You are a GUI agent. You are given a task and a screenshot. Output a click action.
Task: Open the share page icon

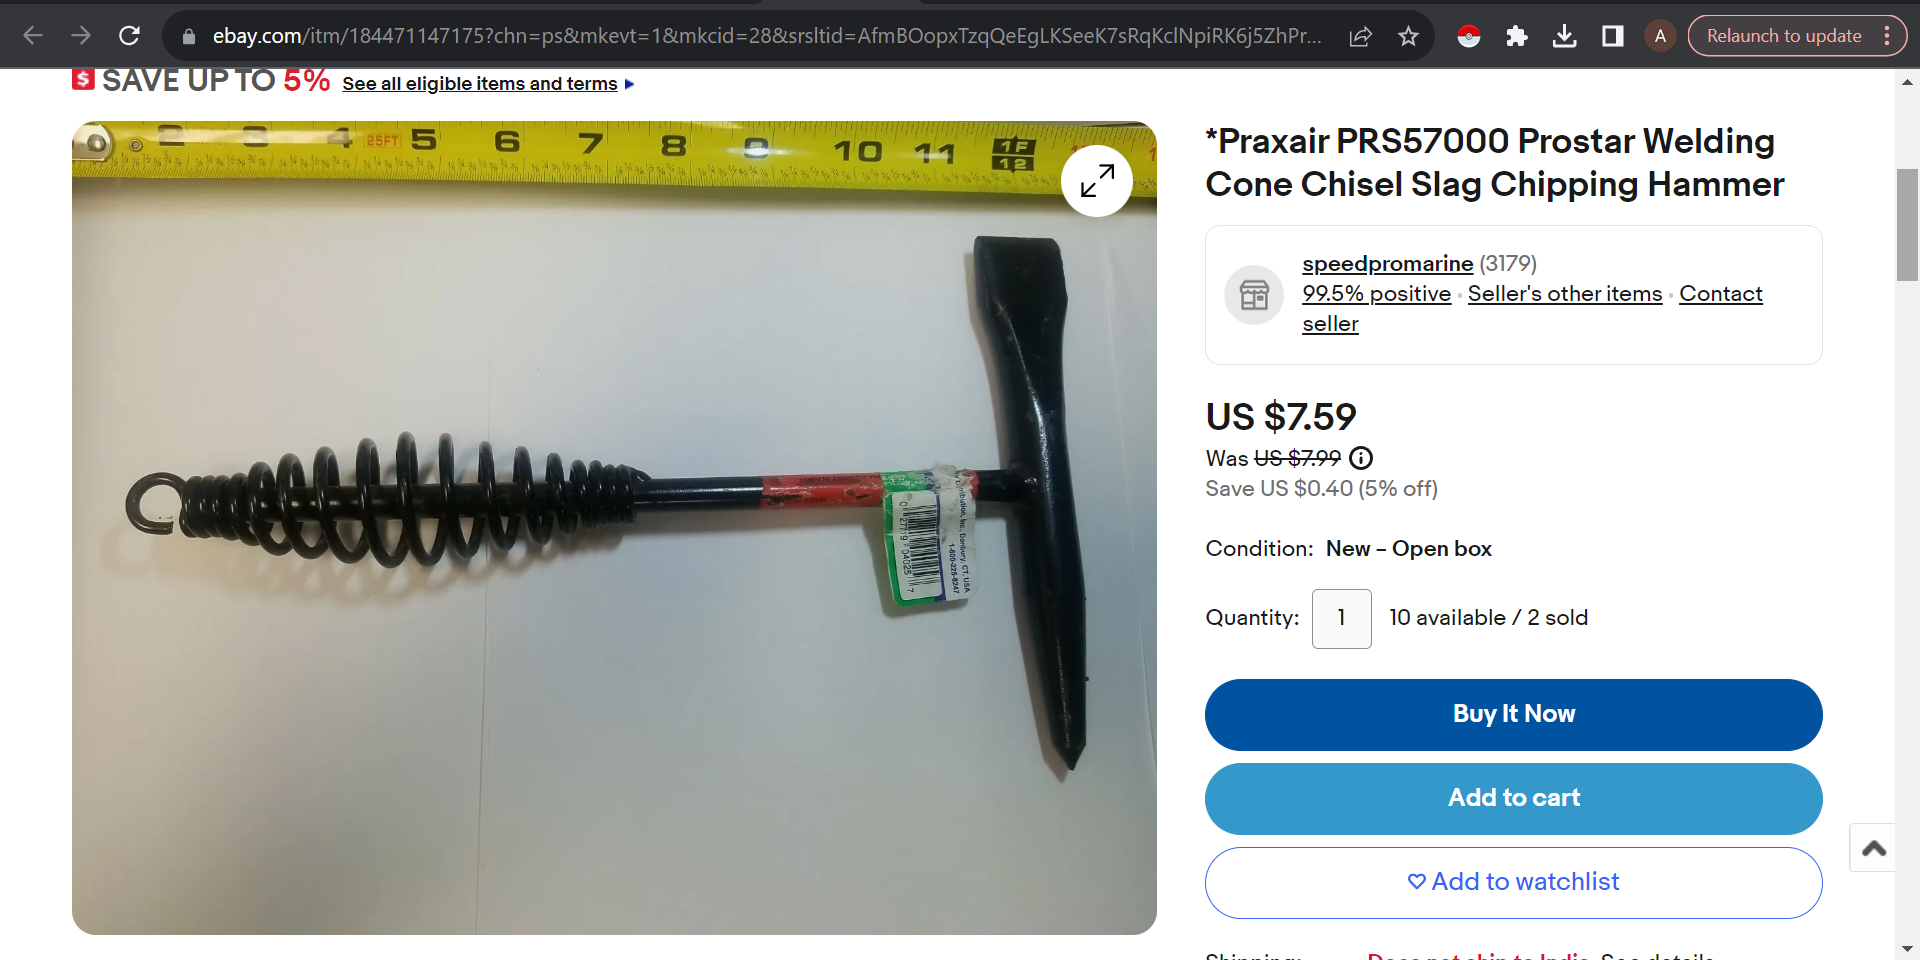point(1360,37)
